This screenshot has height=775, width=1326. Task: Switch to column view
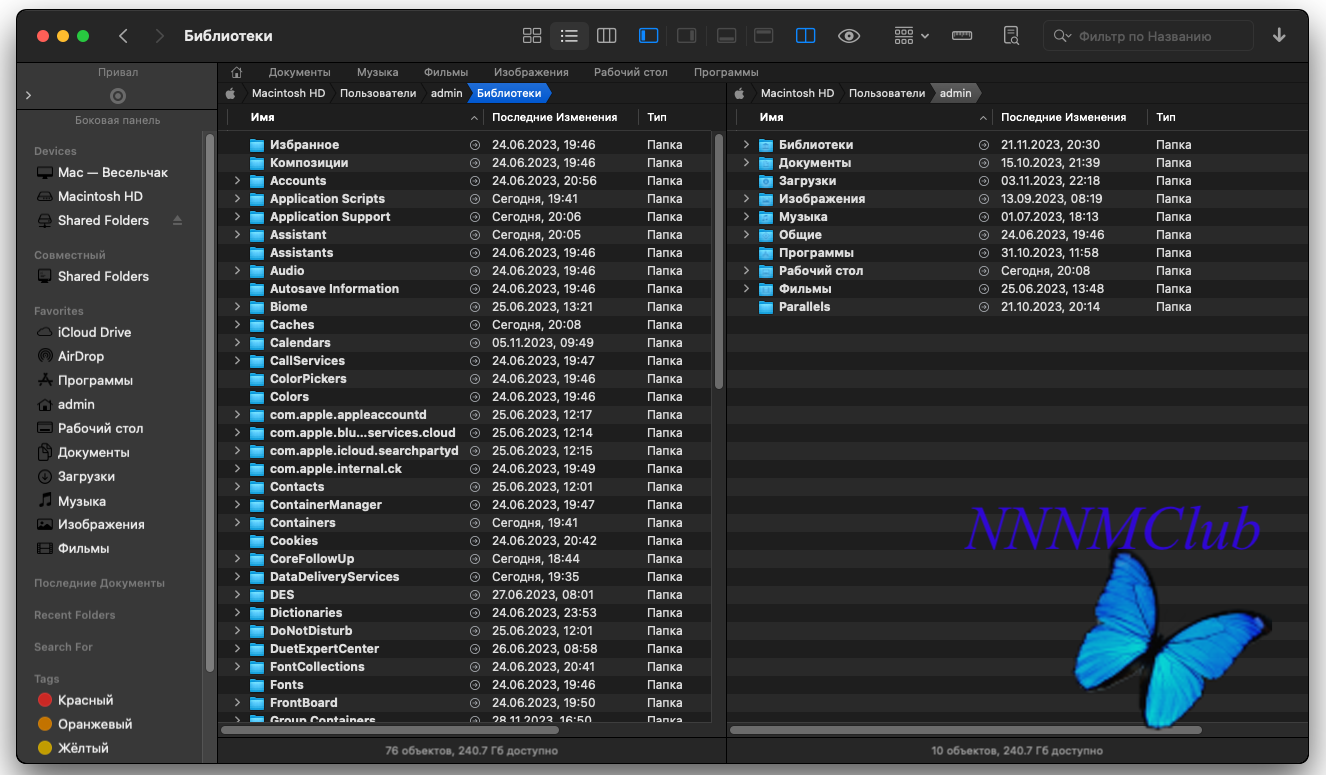[x=606, y=36]
